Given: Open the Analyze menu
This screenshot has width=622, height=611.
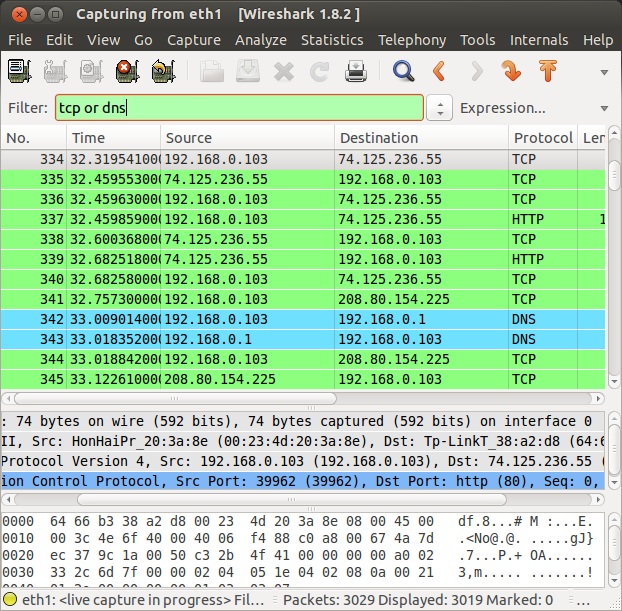Looking at the screenshot, I should [x=261, y=40].
